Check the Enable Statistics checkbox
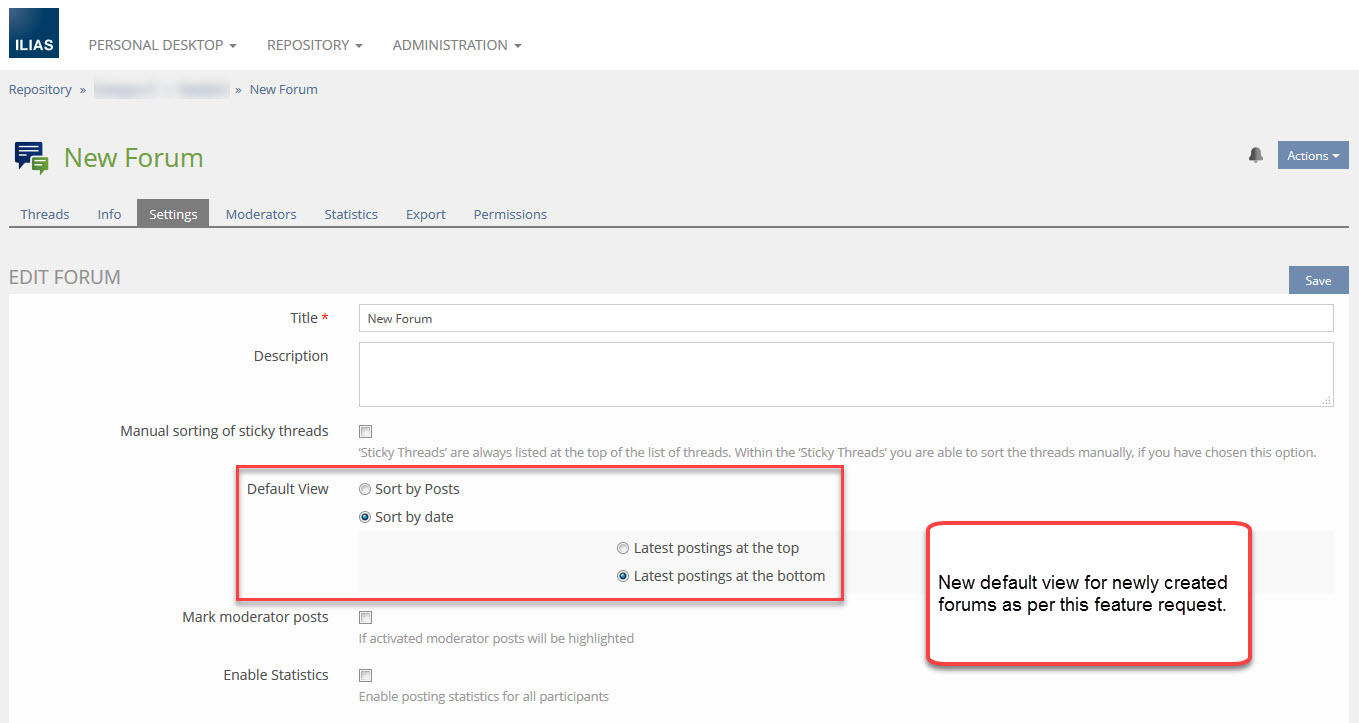Image resolution: width=1359 pixels, height=723 pixels. [x=365, y=676]
